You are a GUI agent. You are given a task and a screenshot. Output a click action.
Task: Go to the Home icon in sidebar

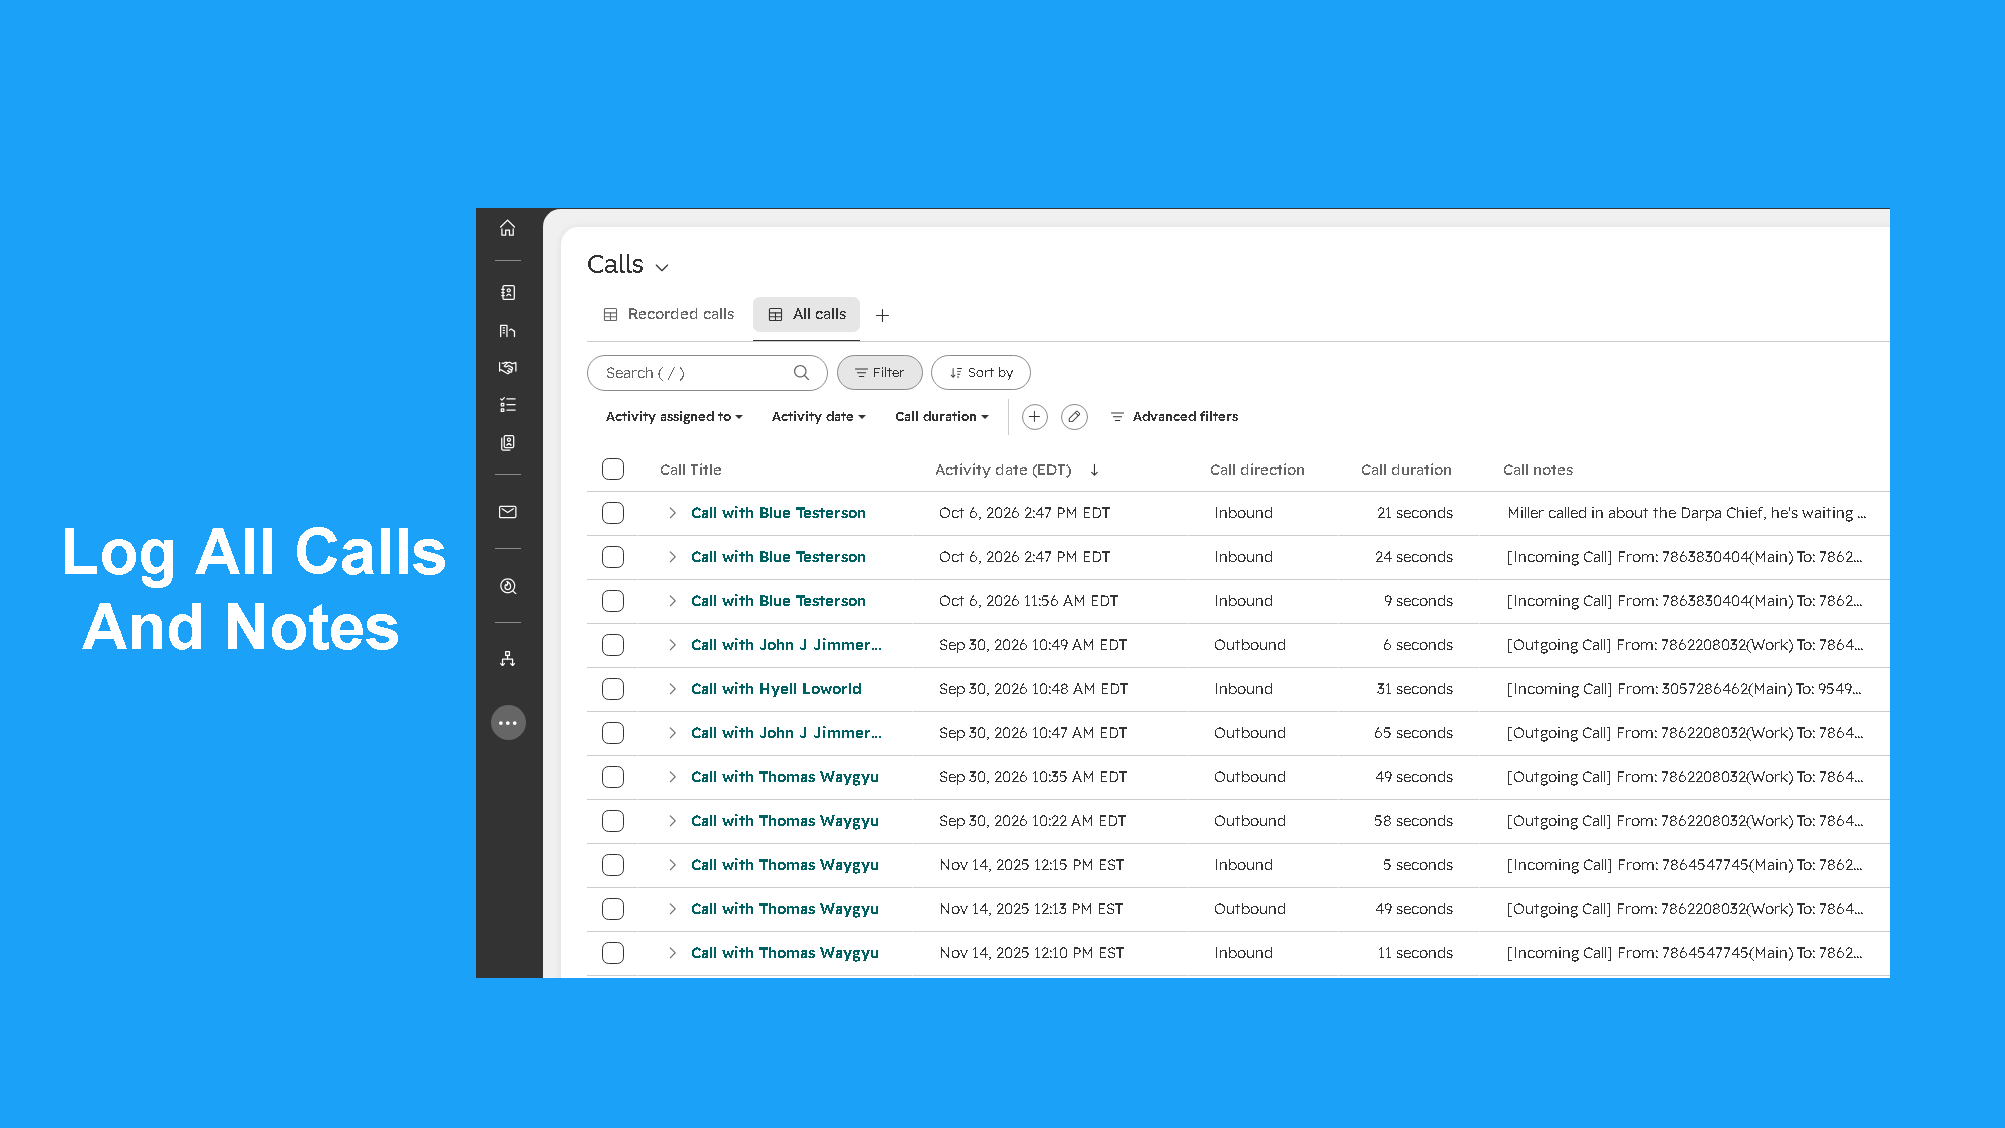(x=508, y=228)
